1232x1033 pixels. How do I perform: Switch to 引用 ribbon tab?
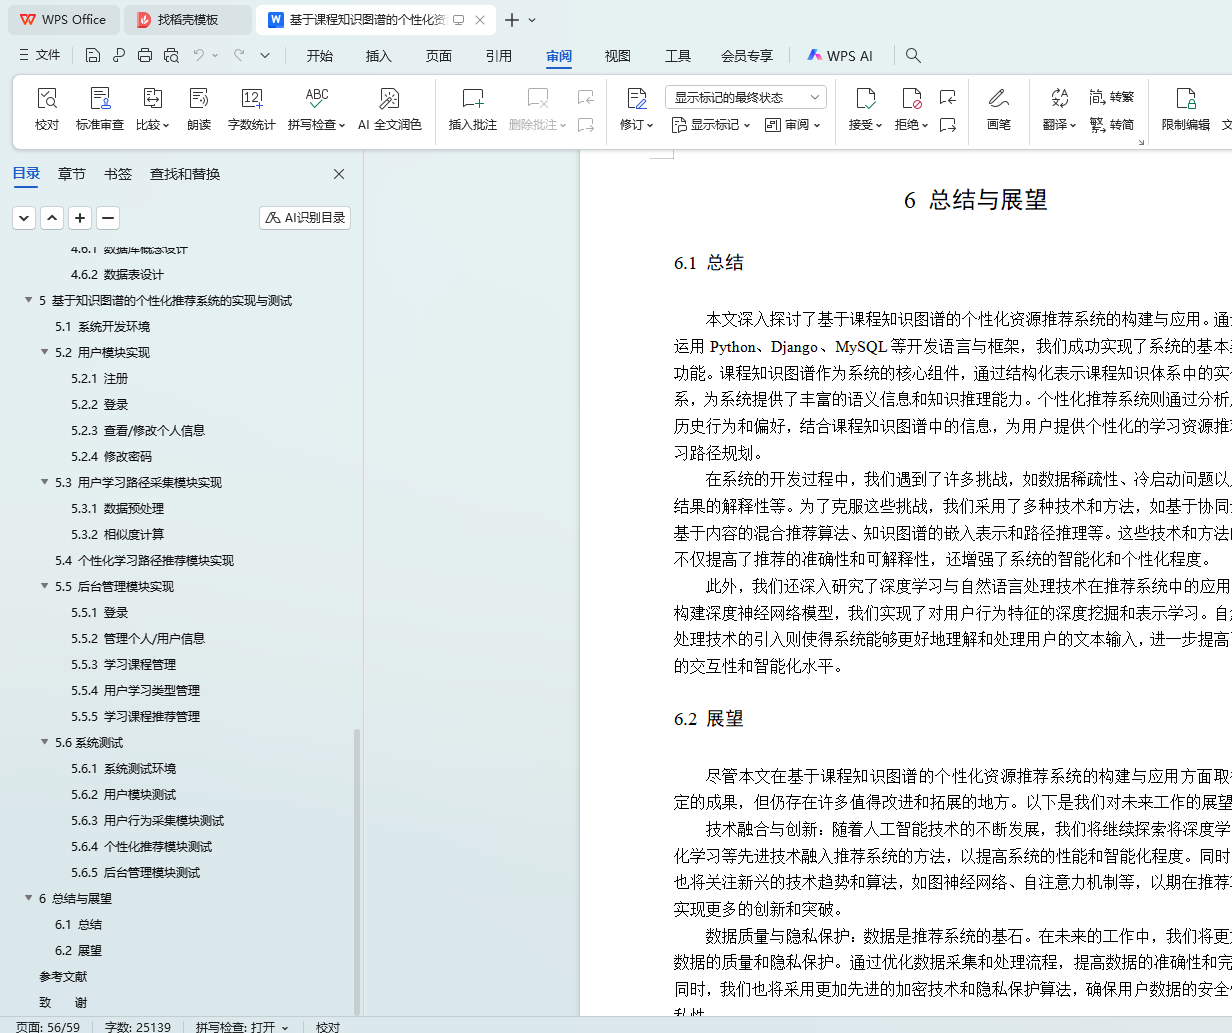pos(499,56)
